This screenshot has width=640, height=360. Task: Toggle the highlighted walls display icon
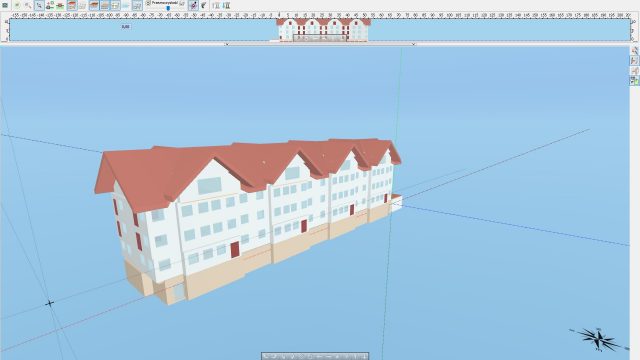pyautogui.click(x=116, y=5)
